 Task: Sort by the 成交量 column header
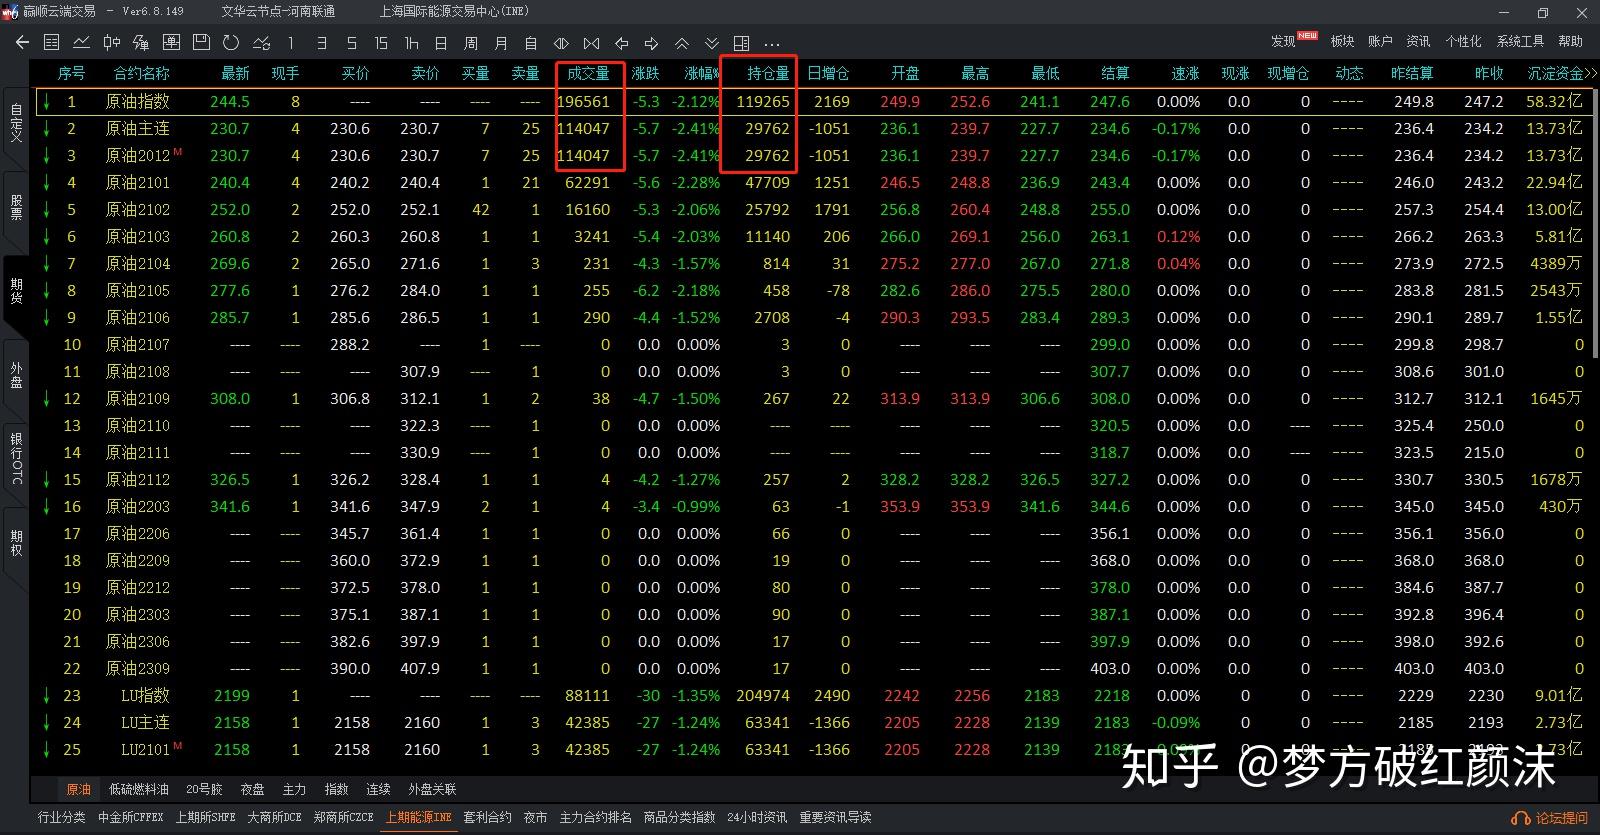click(x=588, y=73)
